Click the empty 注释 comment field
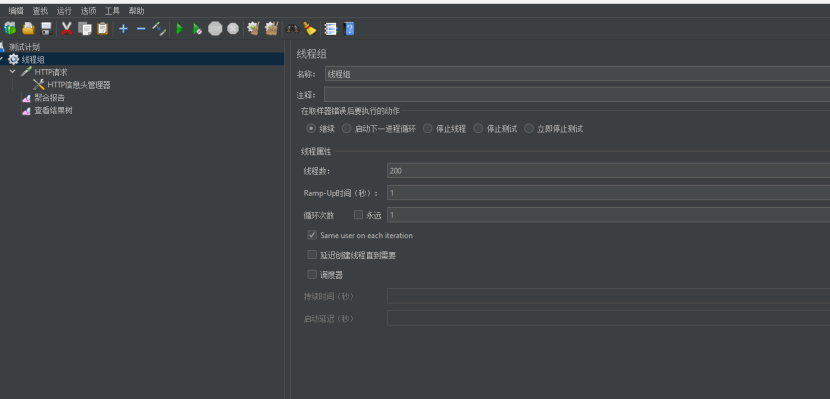This screenshot has height=399, width=830. click(577, 95)
